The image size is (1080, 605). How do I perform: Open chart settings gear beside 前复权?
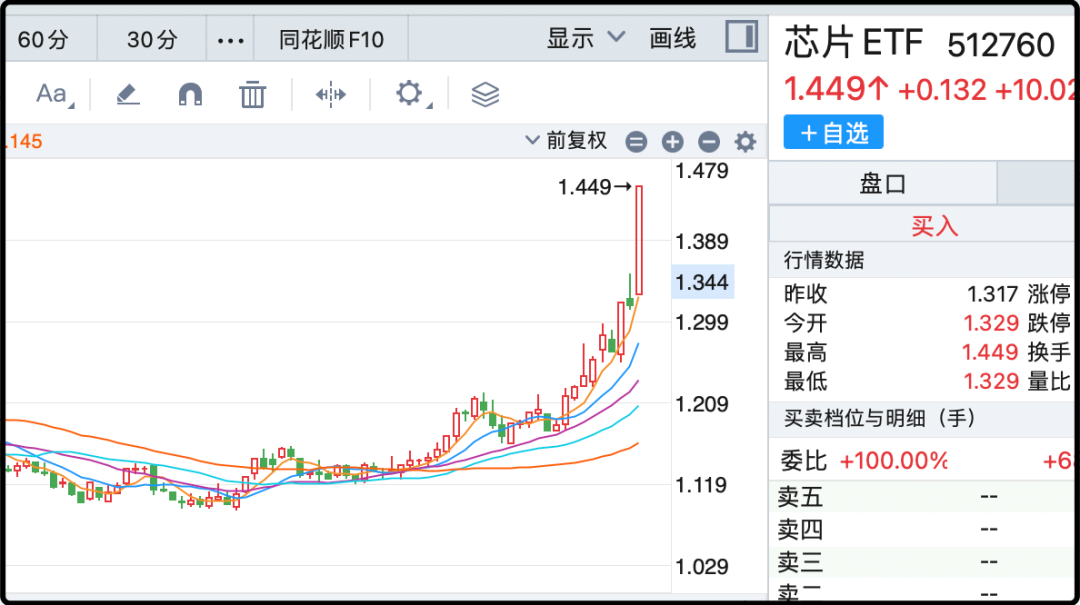[745, 142]
